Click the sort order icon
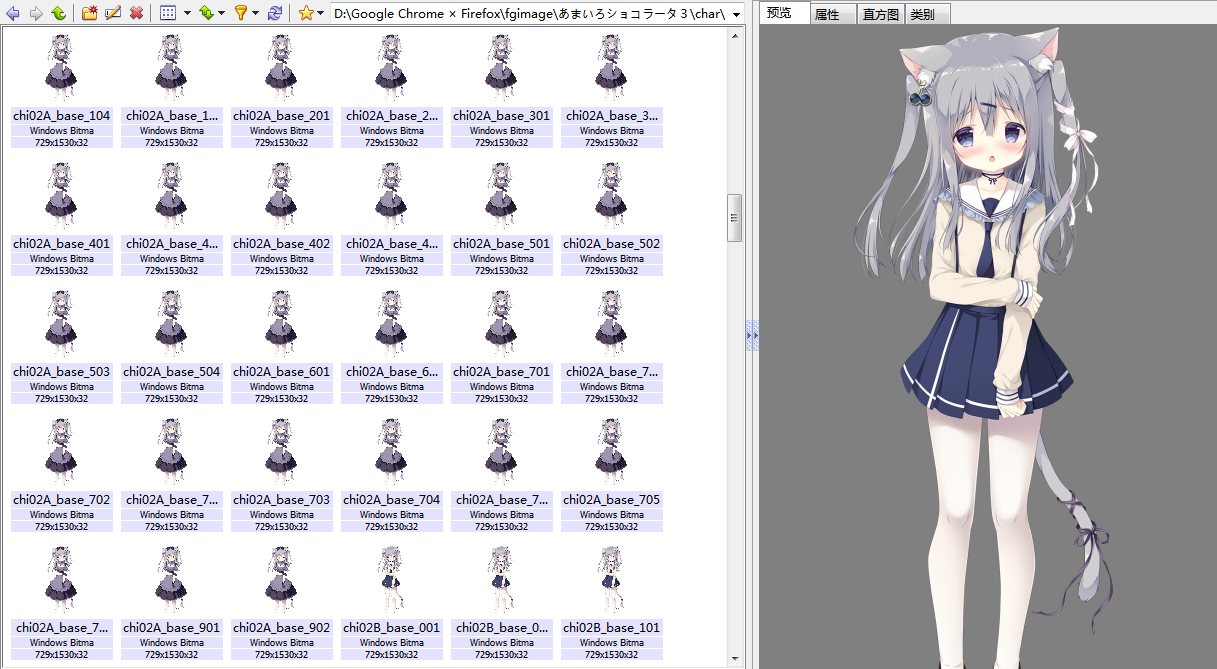 pos(205,13)
